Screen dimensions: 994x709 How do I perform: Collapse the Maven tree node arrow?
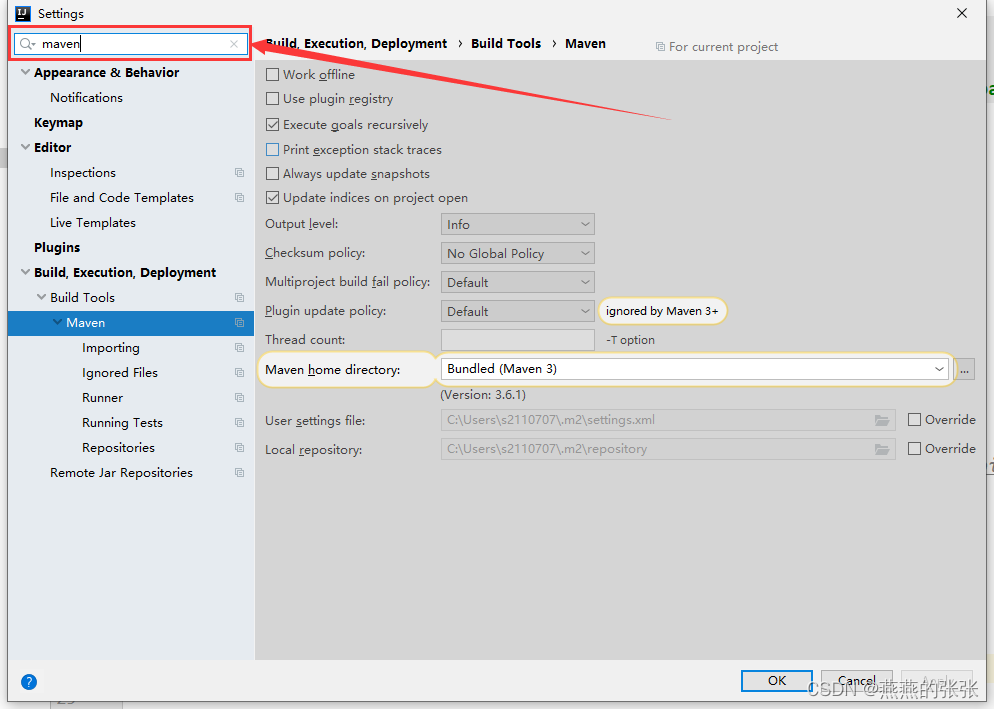pyautogui.click(x=58, y=322)
